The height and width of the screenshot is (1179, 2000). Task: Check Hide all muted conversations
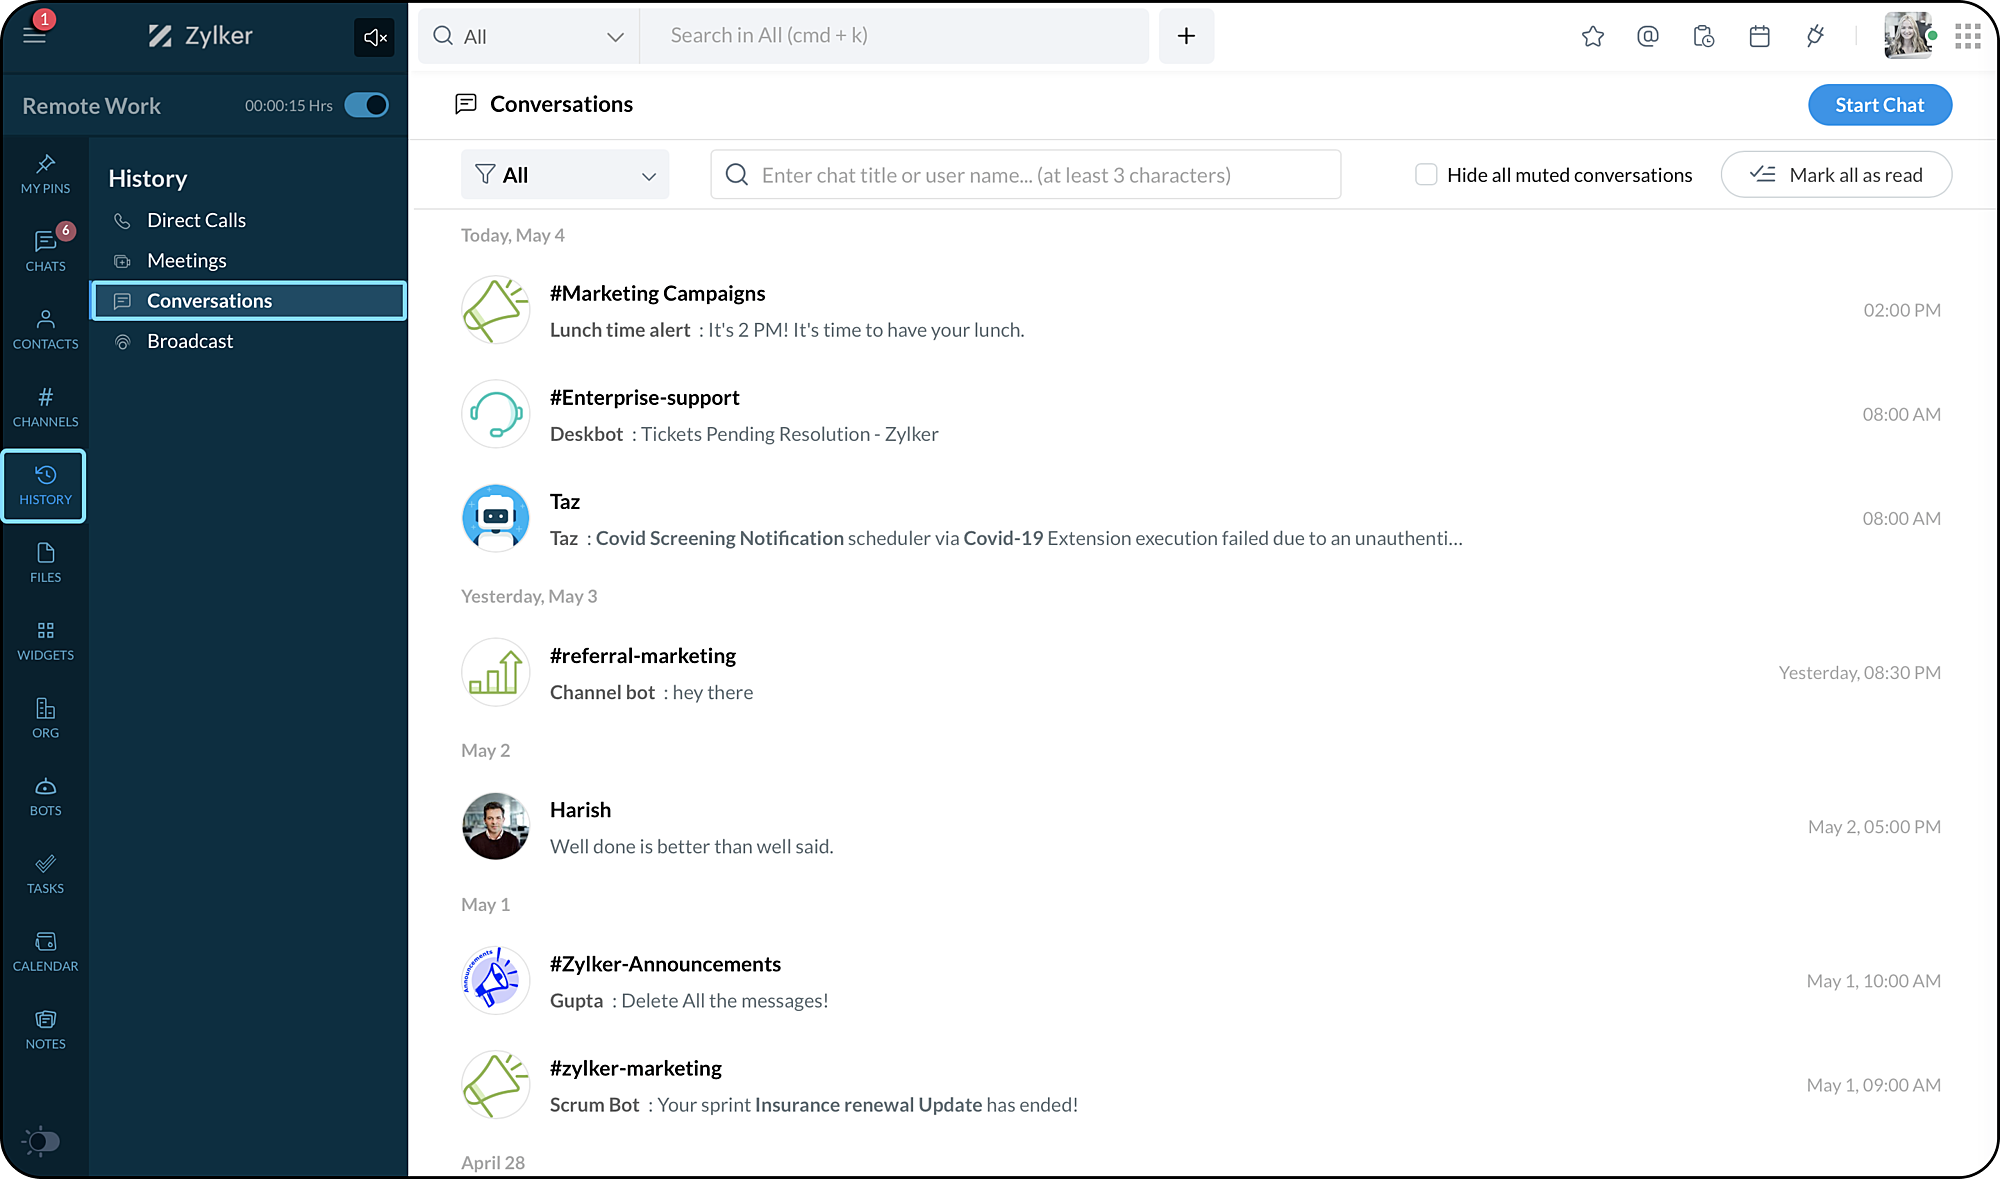(1426, 175)
